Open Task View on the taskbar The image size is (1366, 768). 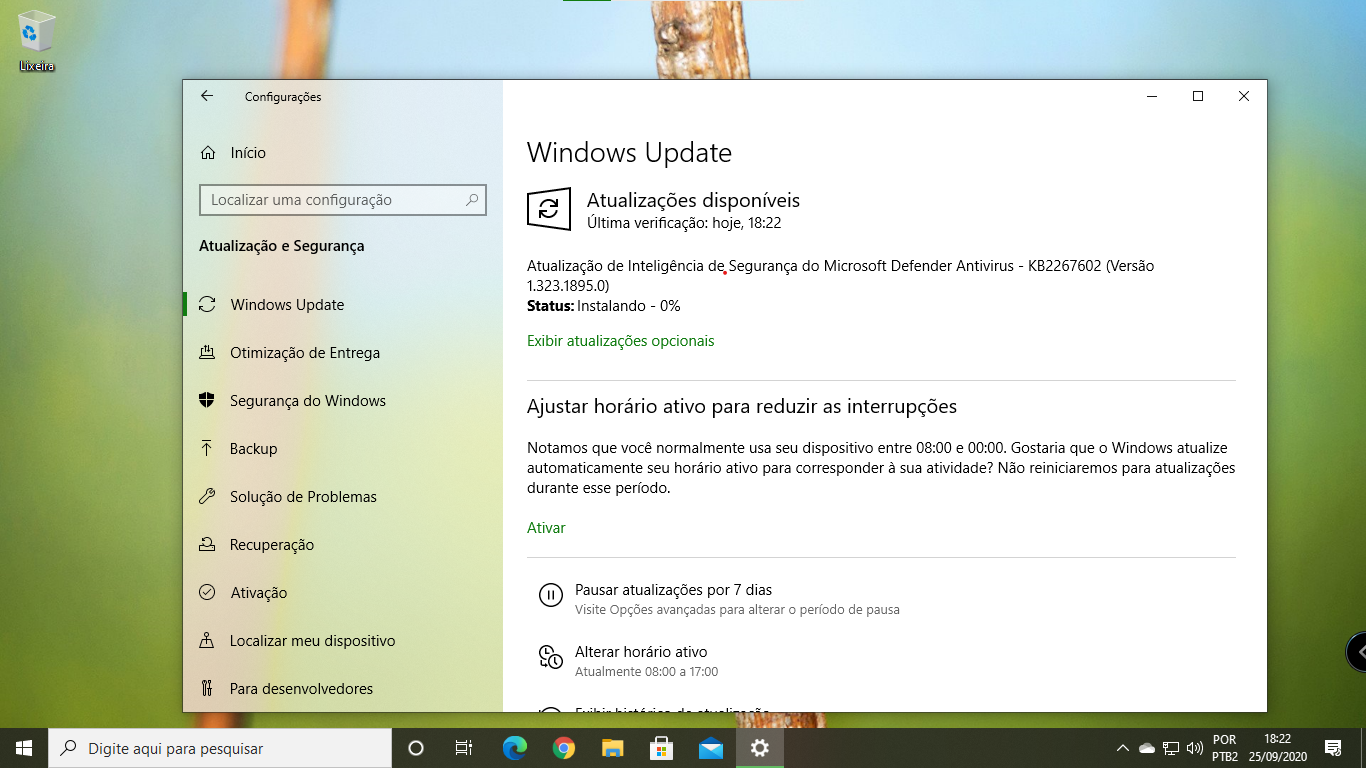point(464,748)
